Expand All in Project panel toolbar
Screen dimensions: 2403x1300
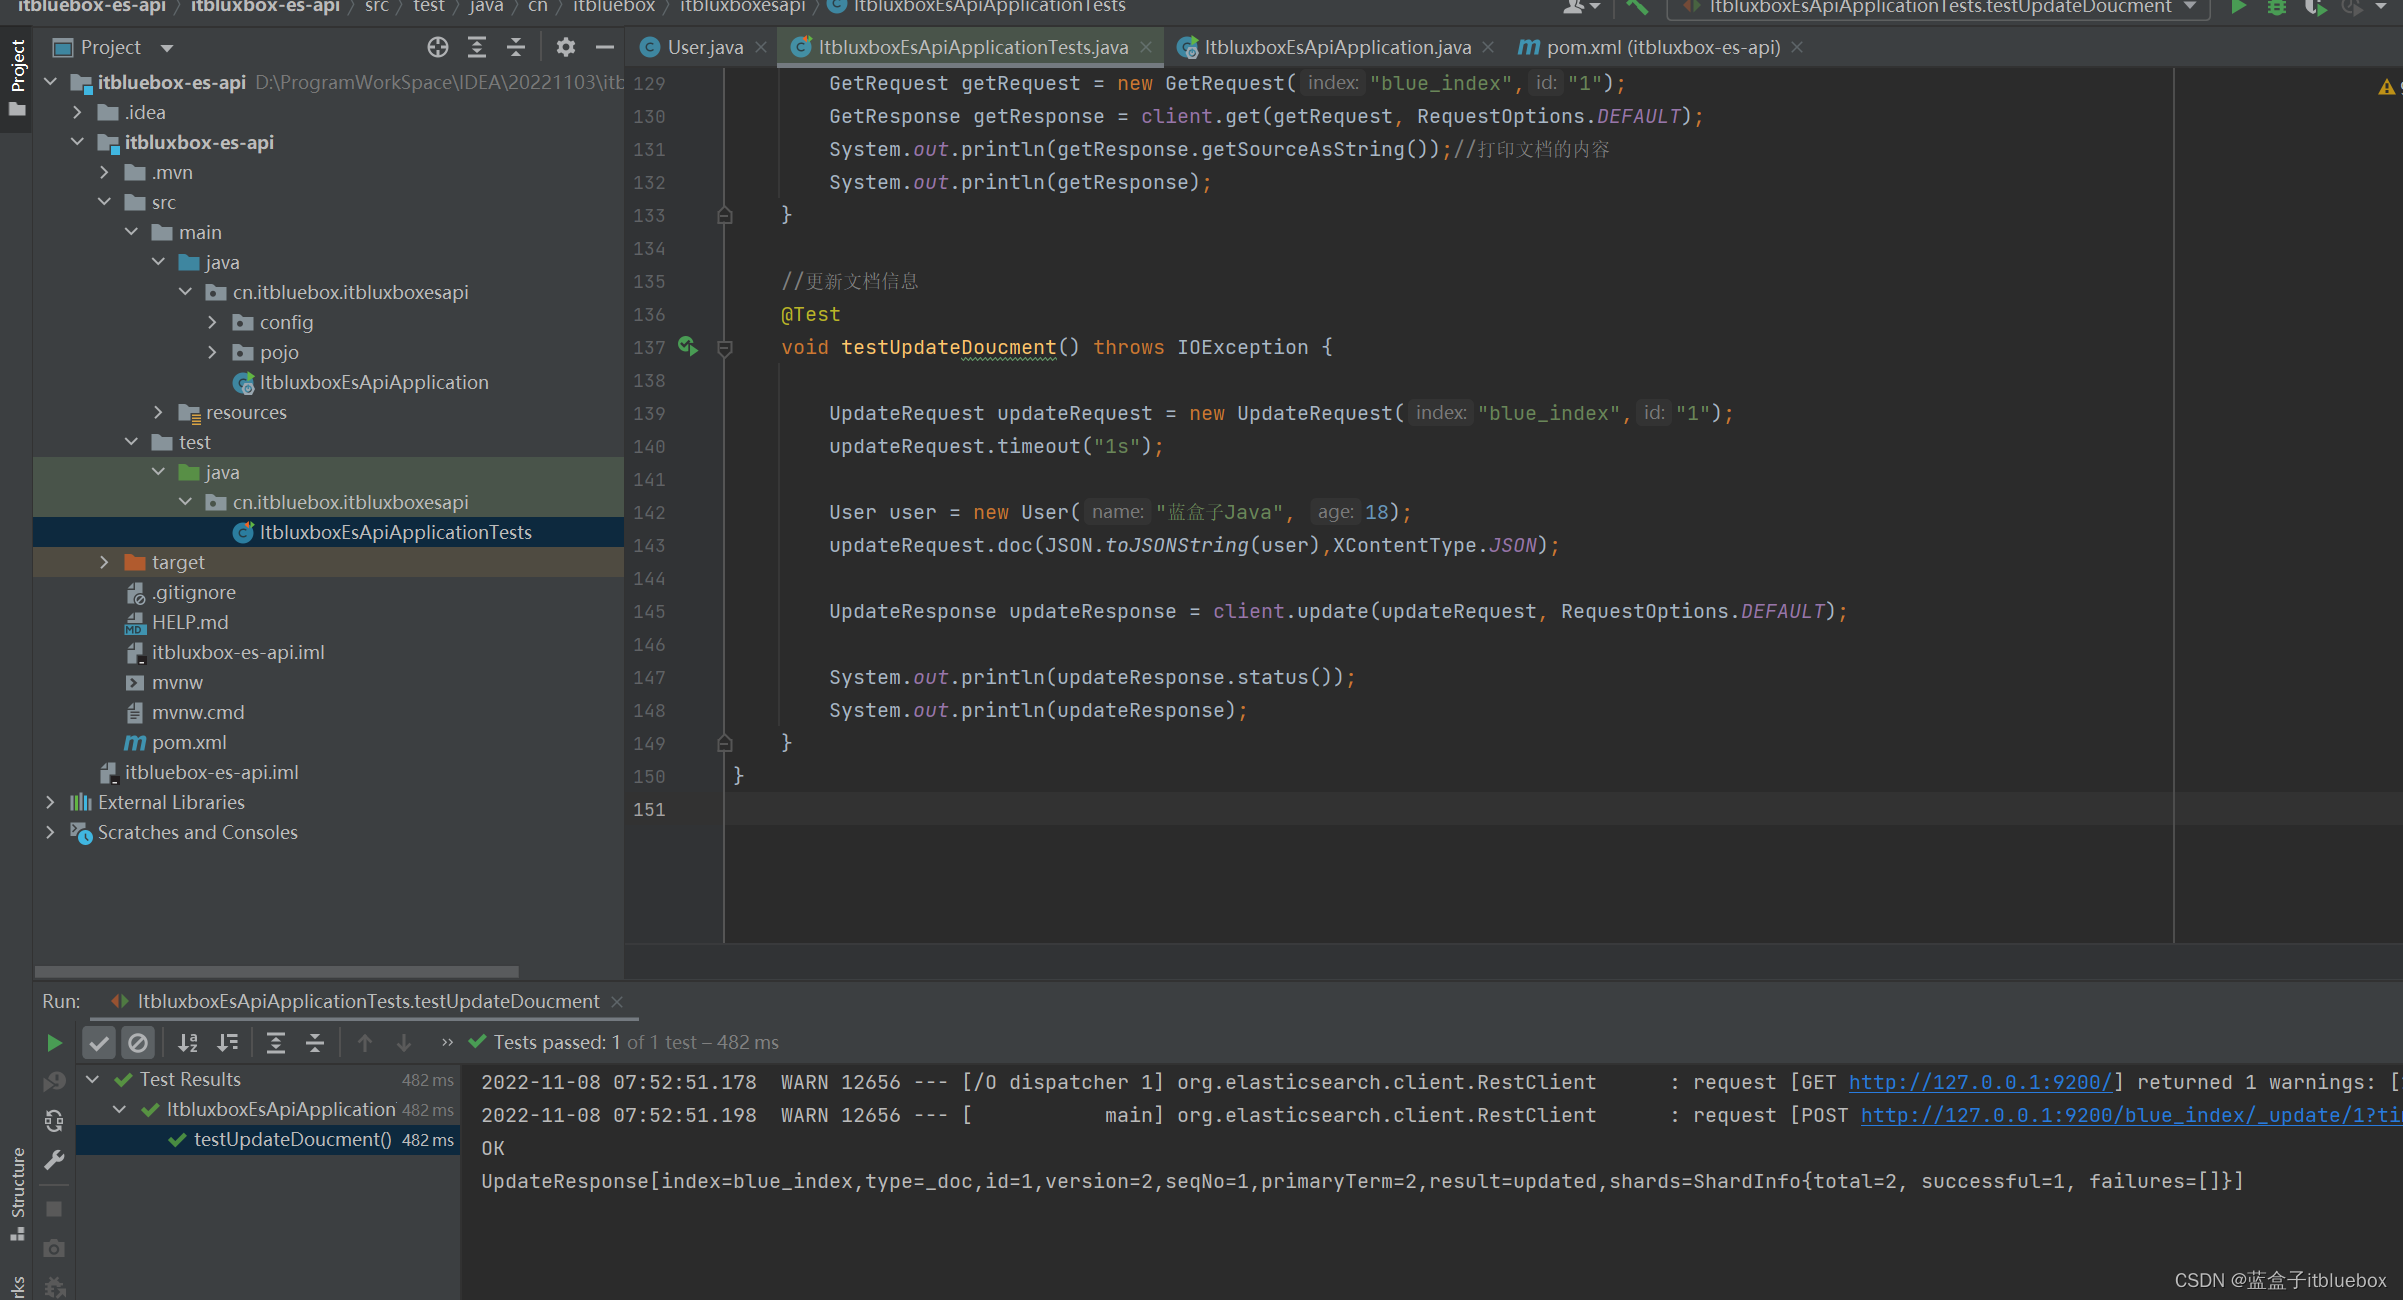click(477, 47)
